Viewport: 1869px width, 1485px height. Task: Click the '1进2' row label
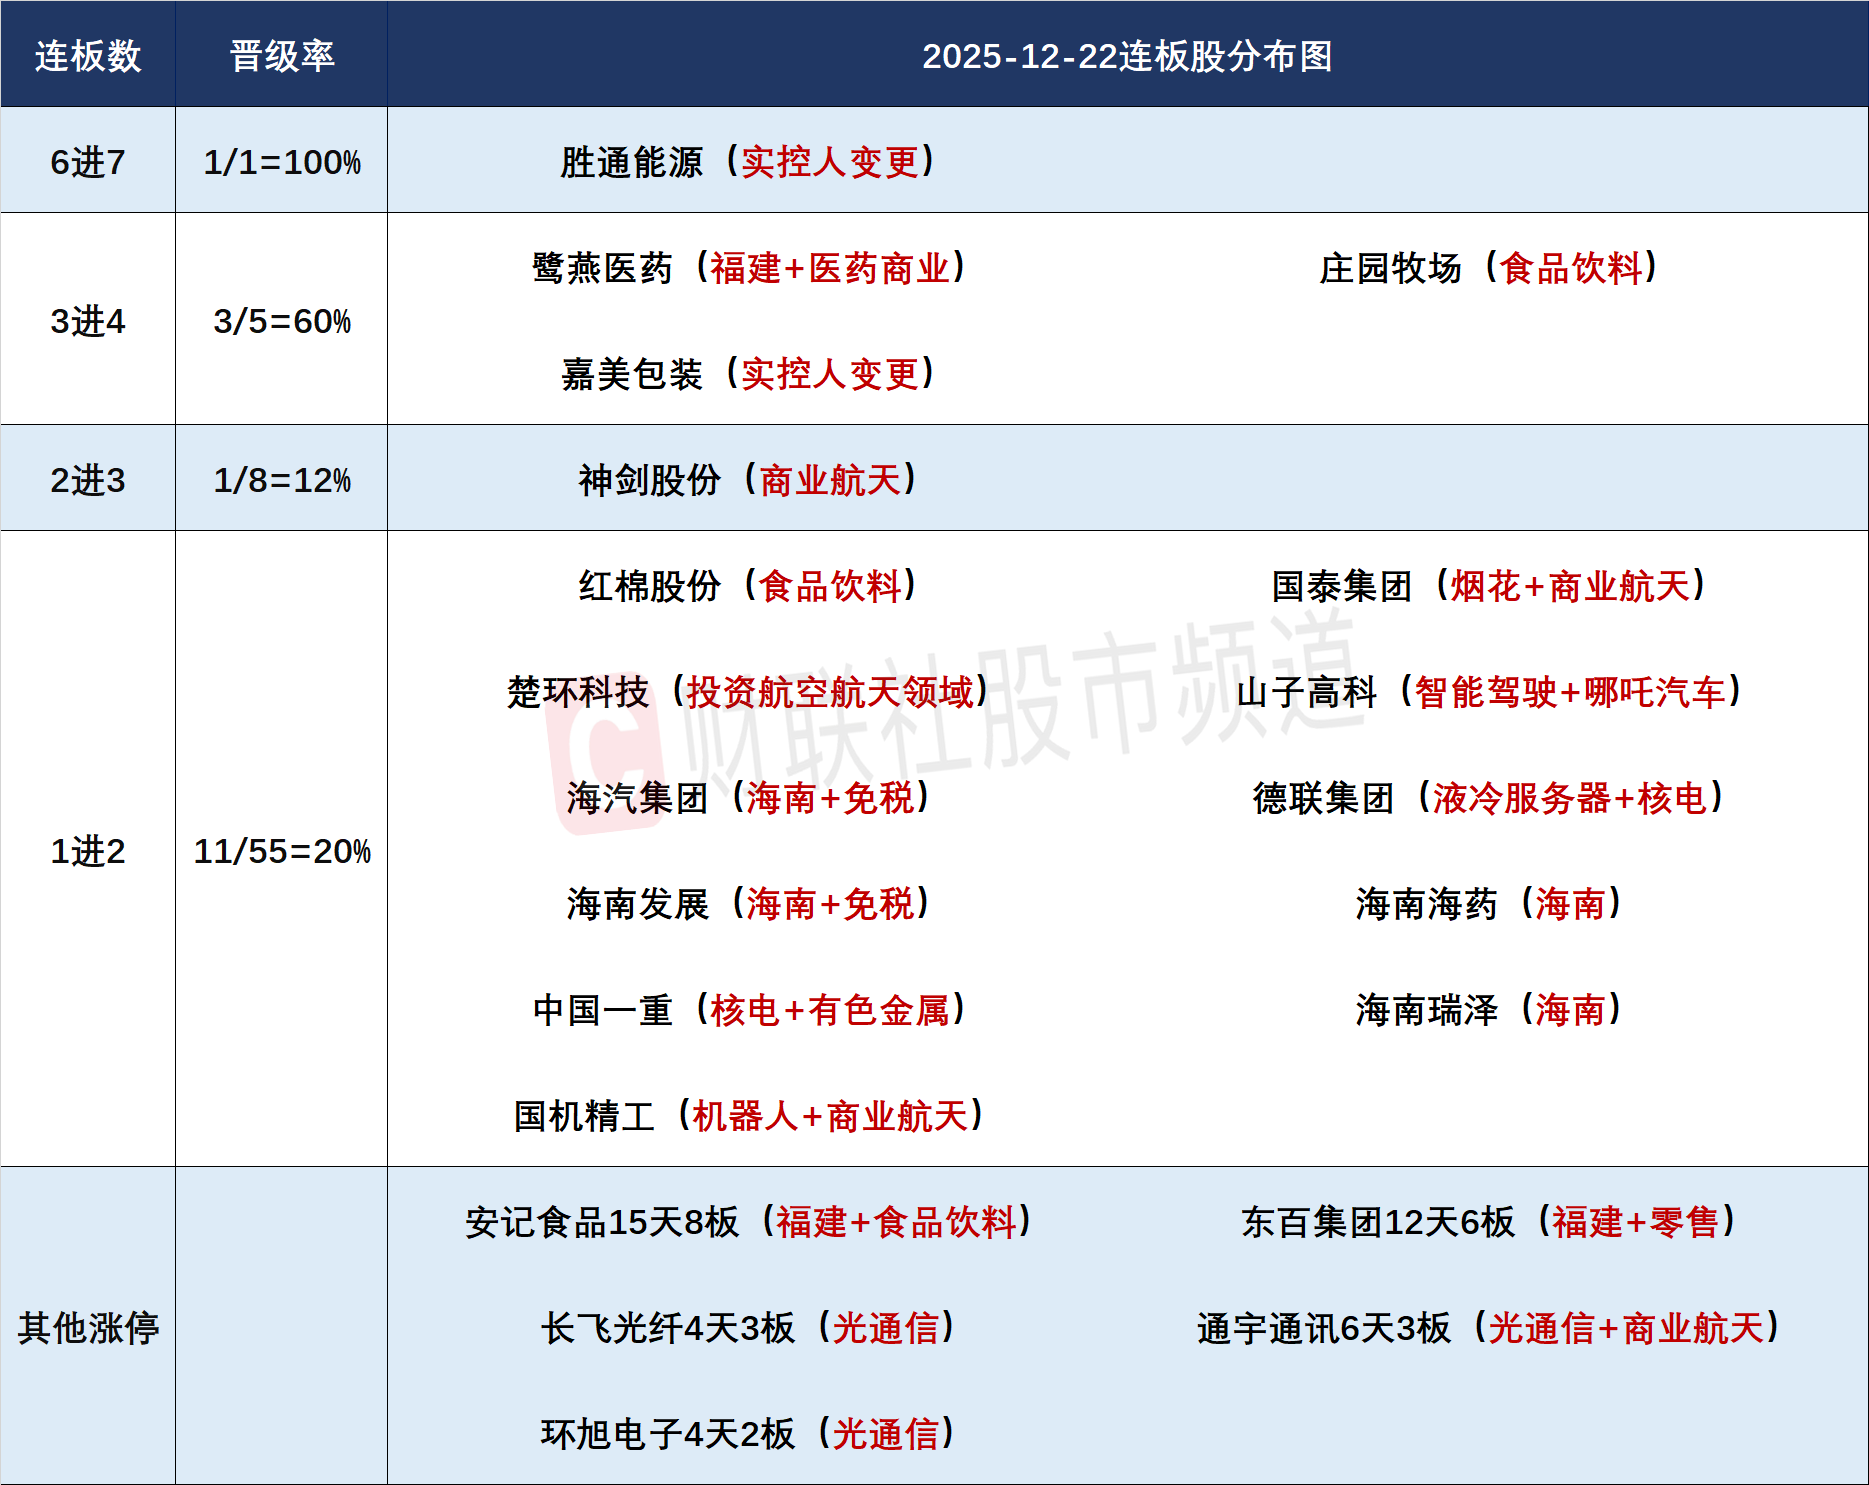[x=88, y=851]
